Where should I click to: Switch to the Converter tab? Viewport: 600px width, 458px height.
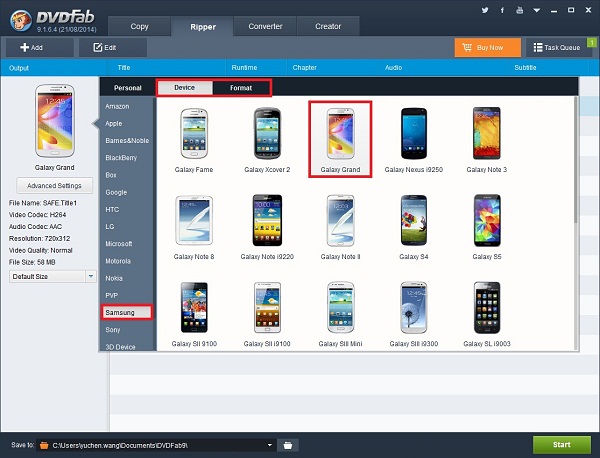point(265,26)
